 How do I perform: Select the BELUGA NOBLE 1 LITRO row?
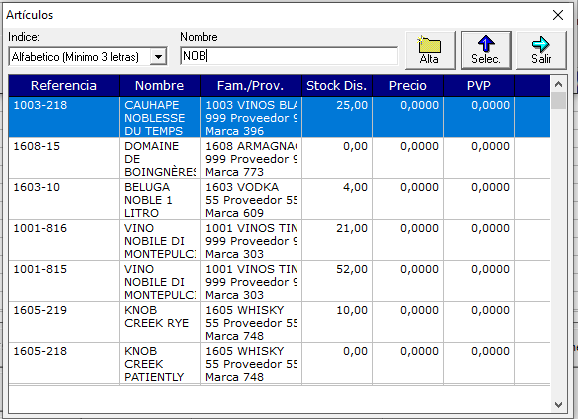click(x=279, y=199)
